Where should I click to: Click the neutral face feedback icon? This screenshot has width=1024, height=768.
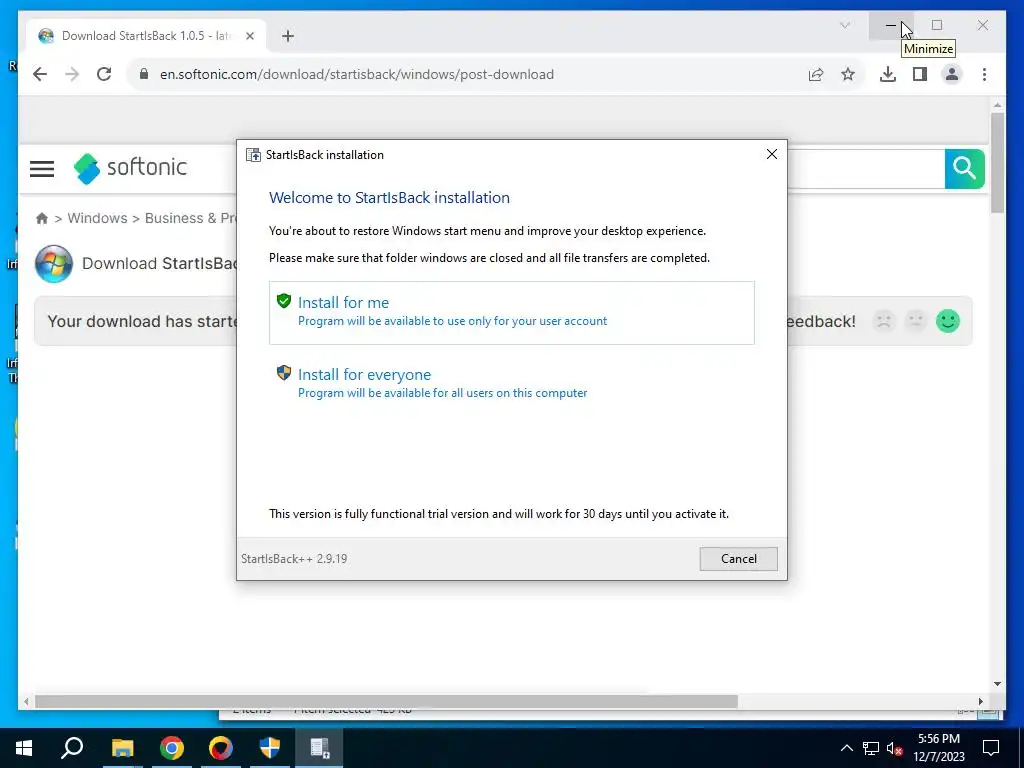916,321
